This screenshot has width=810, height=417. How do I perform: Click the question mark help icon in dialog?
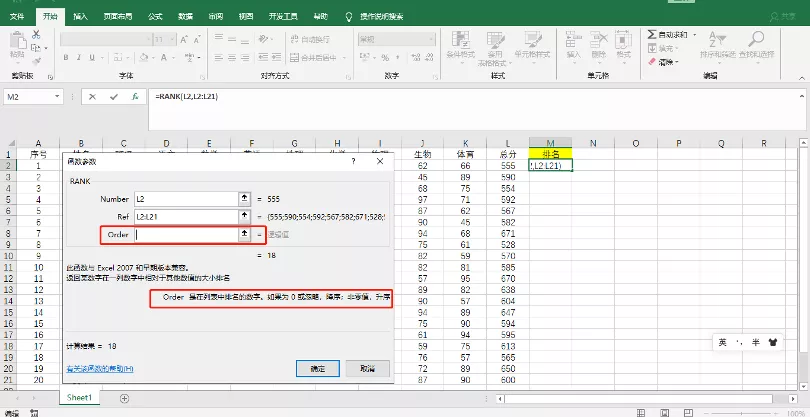(x=353, y=160)
